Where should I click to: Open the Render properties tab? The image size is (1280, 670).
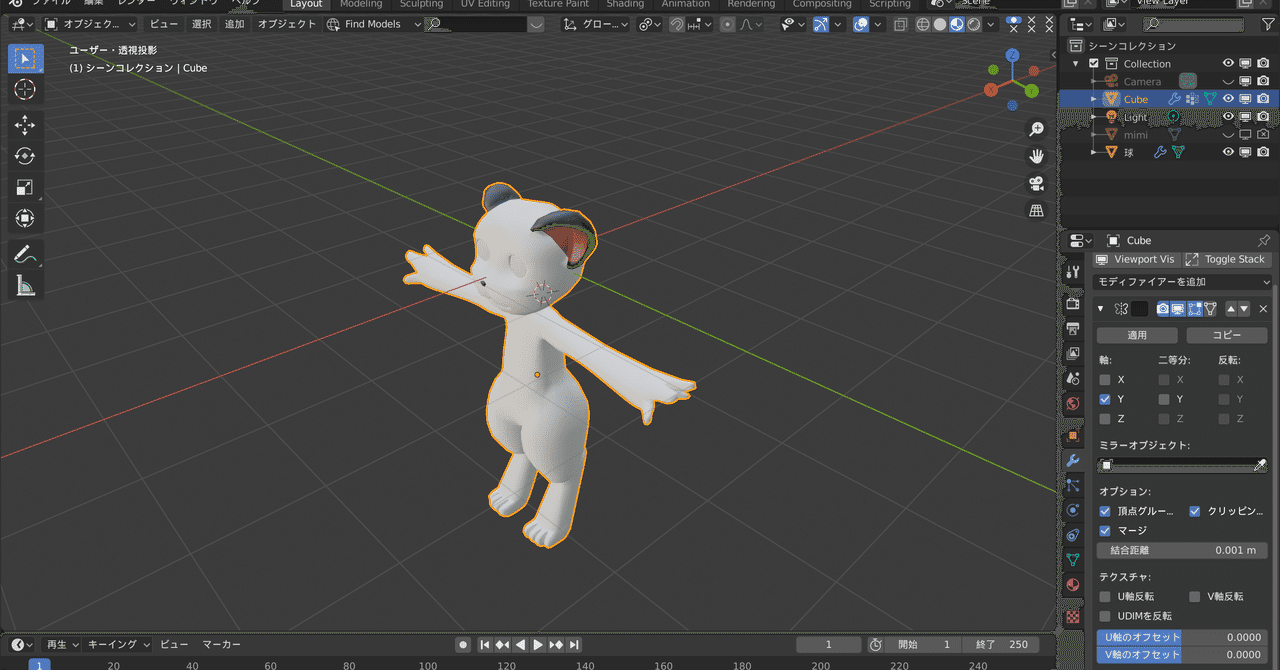(1073, 303)
